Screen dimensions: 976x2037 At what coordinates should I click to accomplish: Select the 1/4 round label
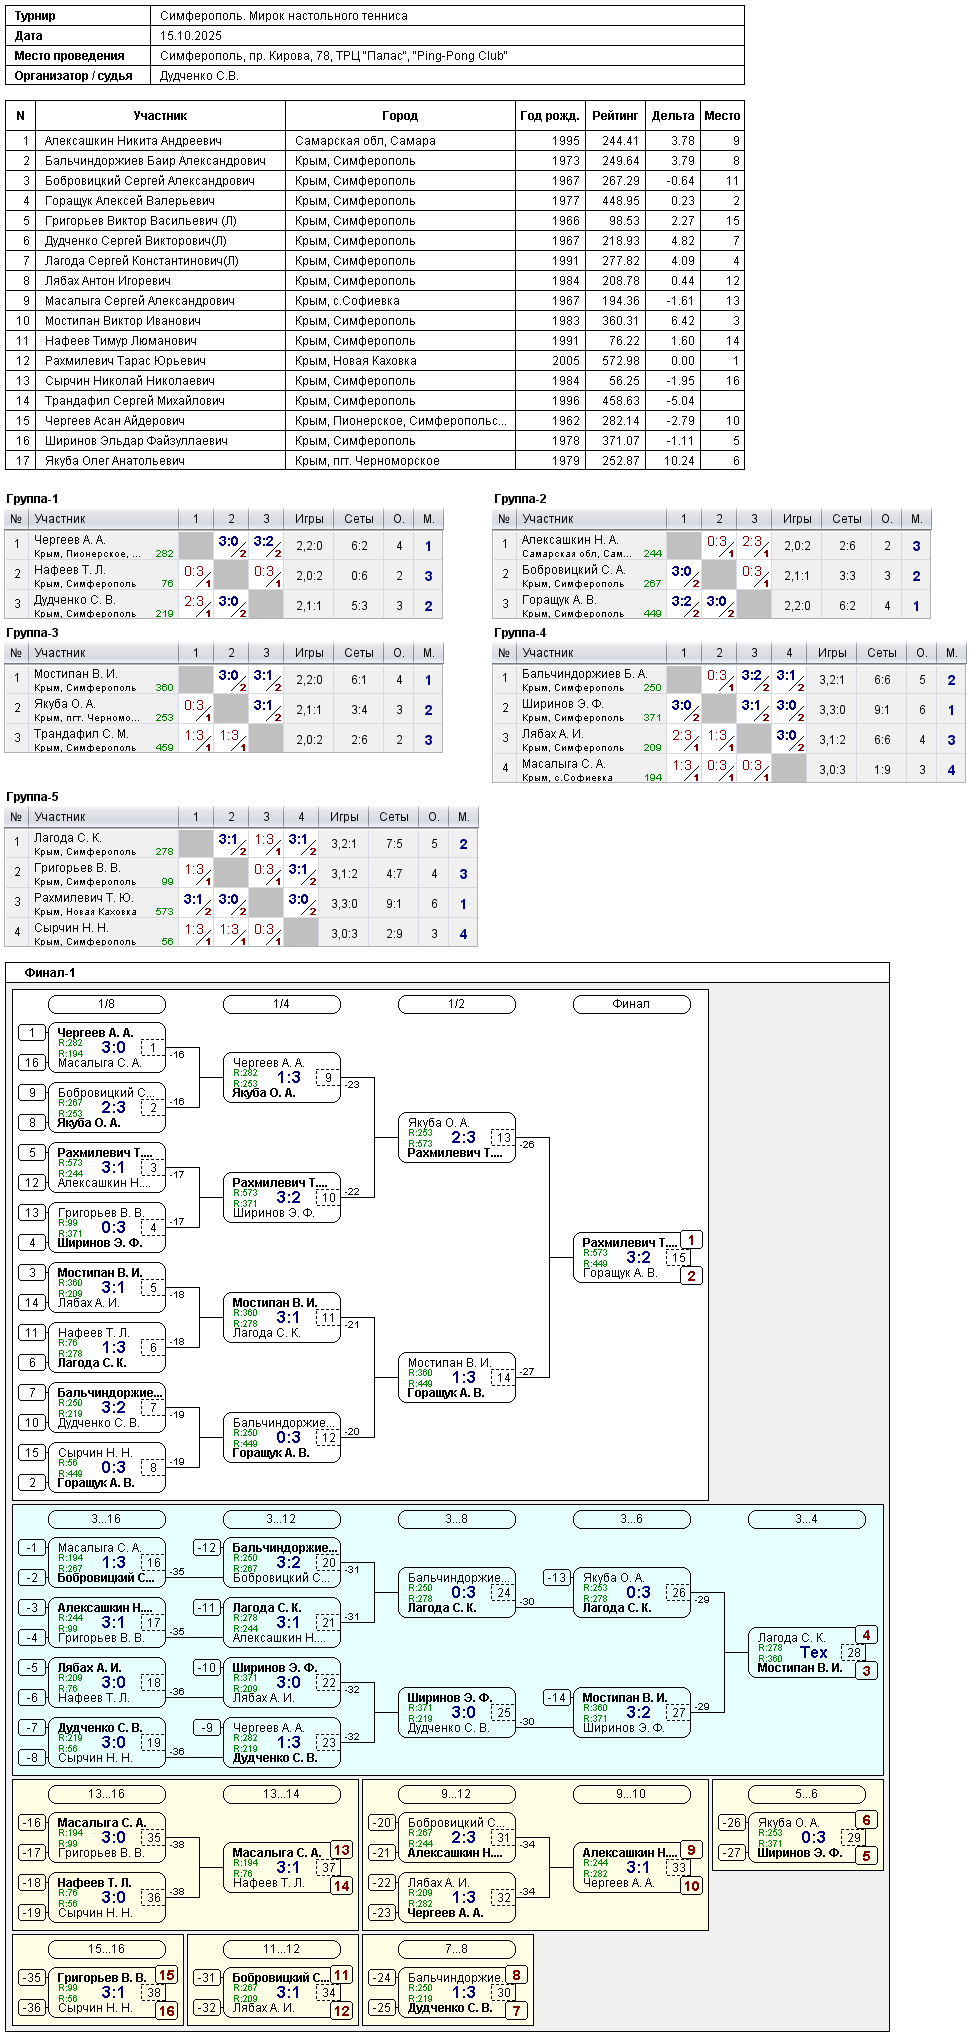pyautogui.click(x=281, y=1004)
